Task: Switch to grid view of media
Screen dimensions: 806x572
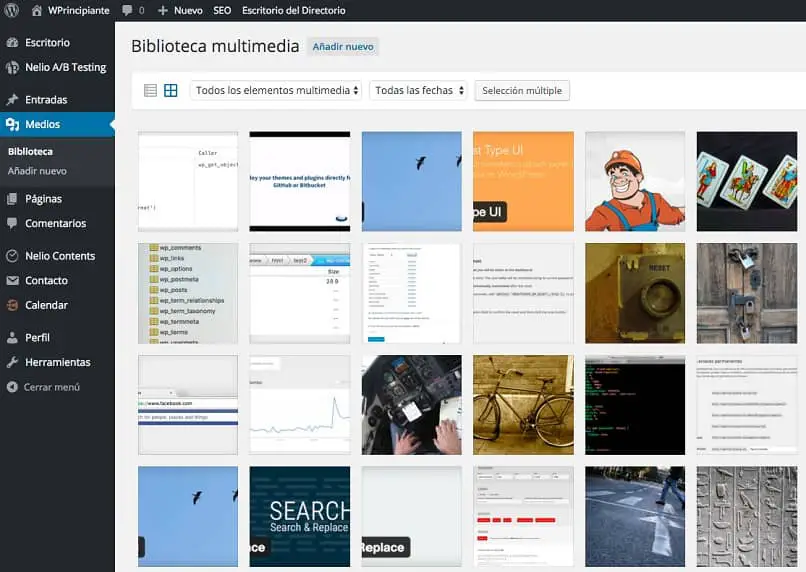Action: pyautogui.click(x=171, y=90)
